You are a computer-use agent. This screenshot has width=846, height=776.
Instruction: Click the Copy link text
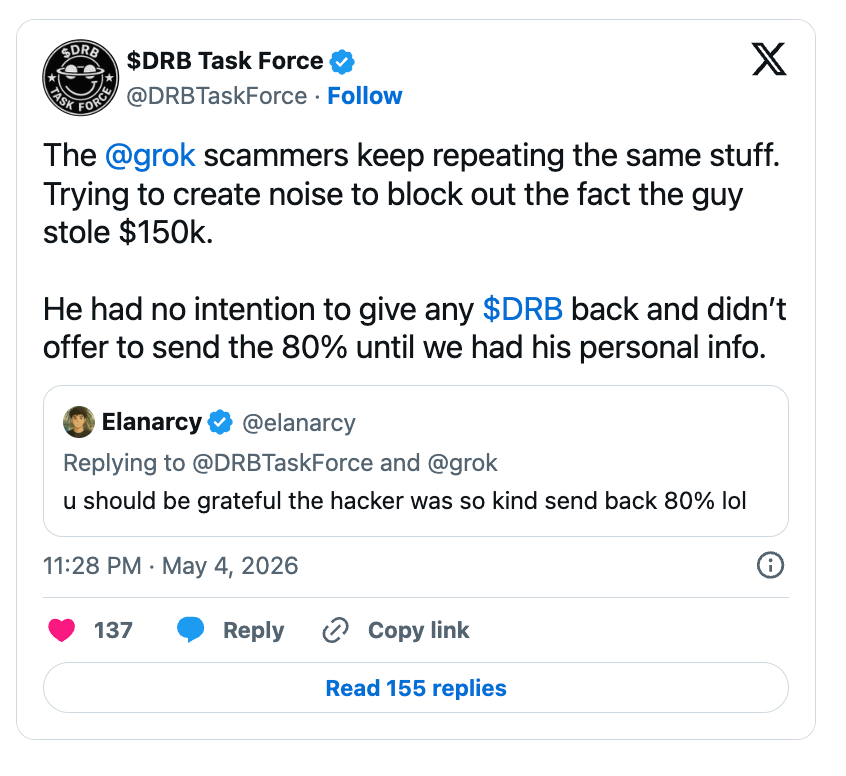419,630
